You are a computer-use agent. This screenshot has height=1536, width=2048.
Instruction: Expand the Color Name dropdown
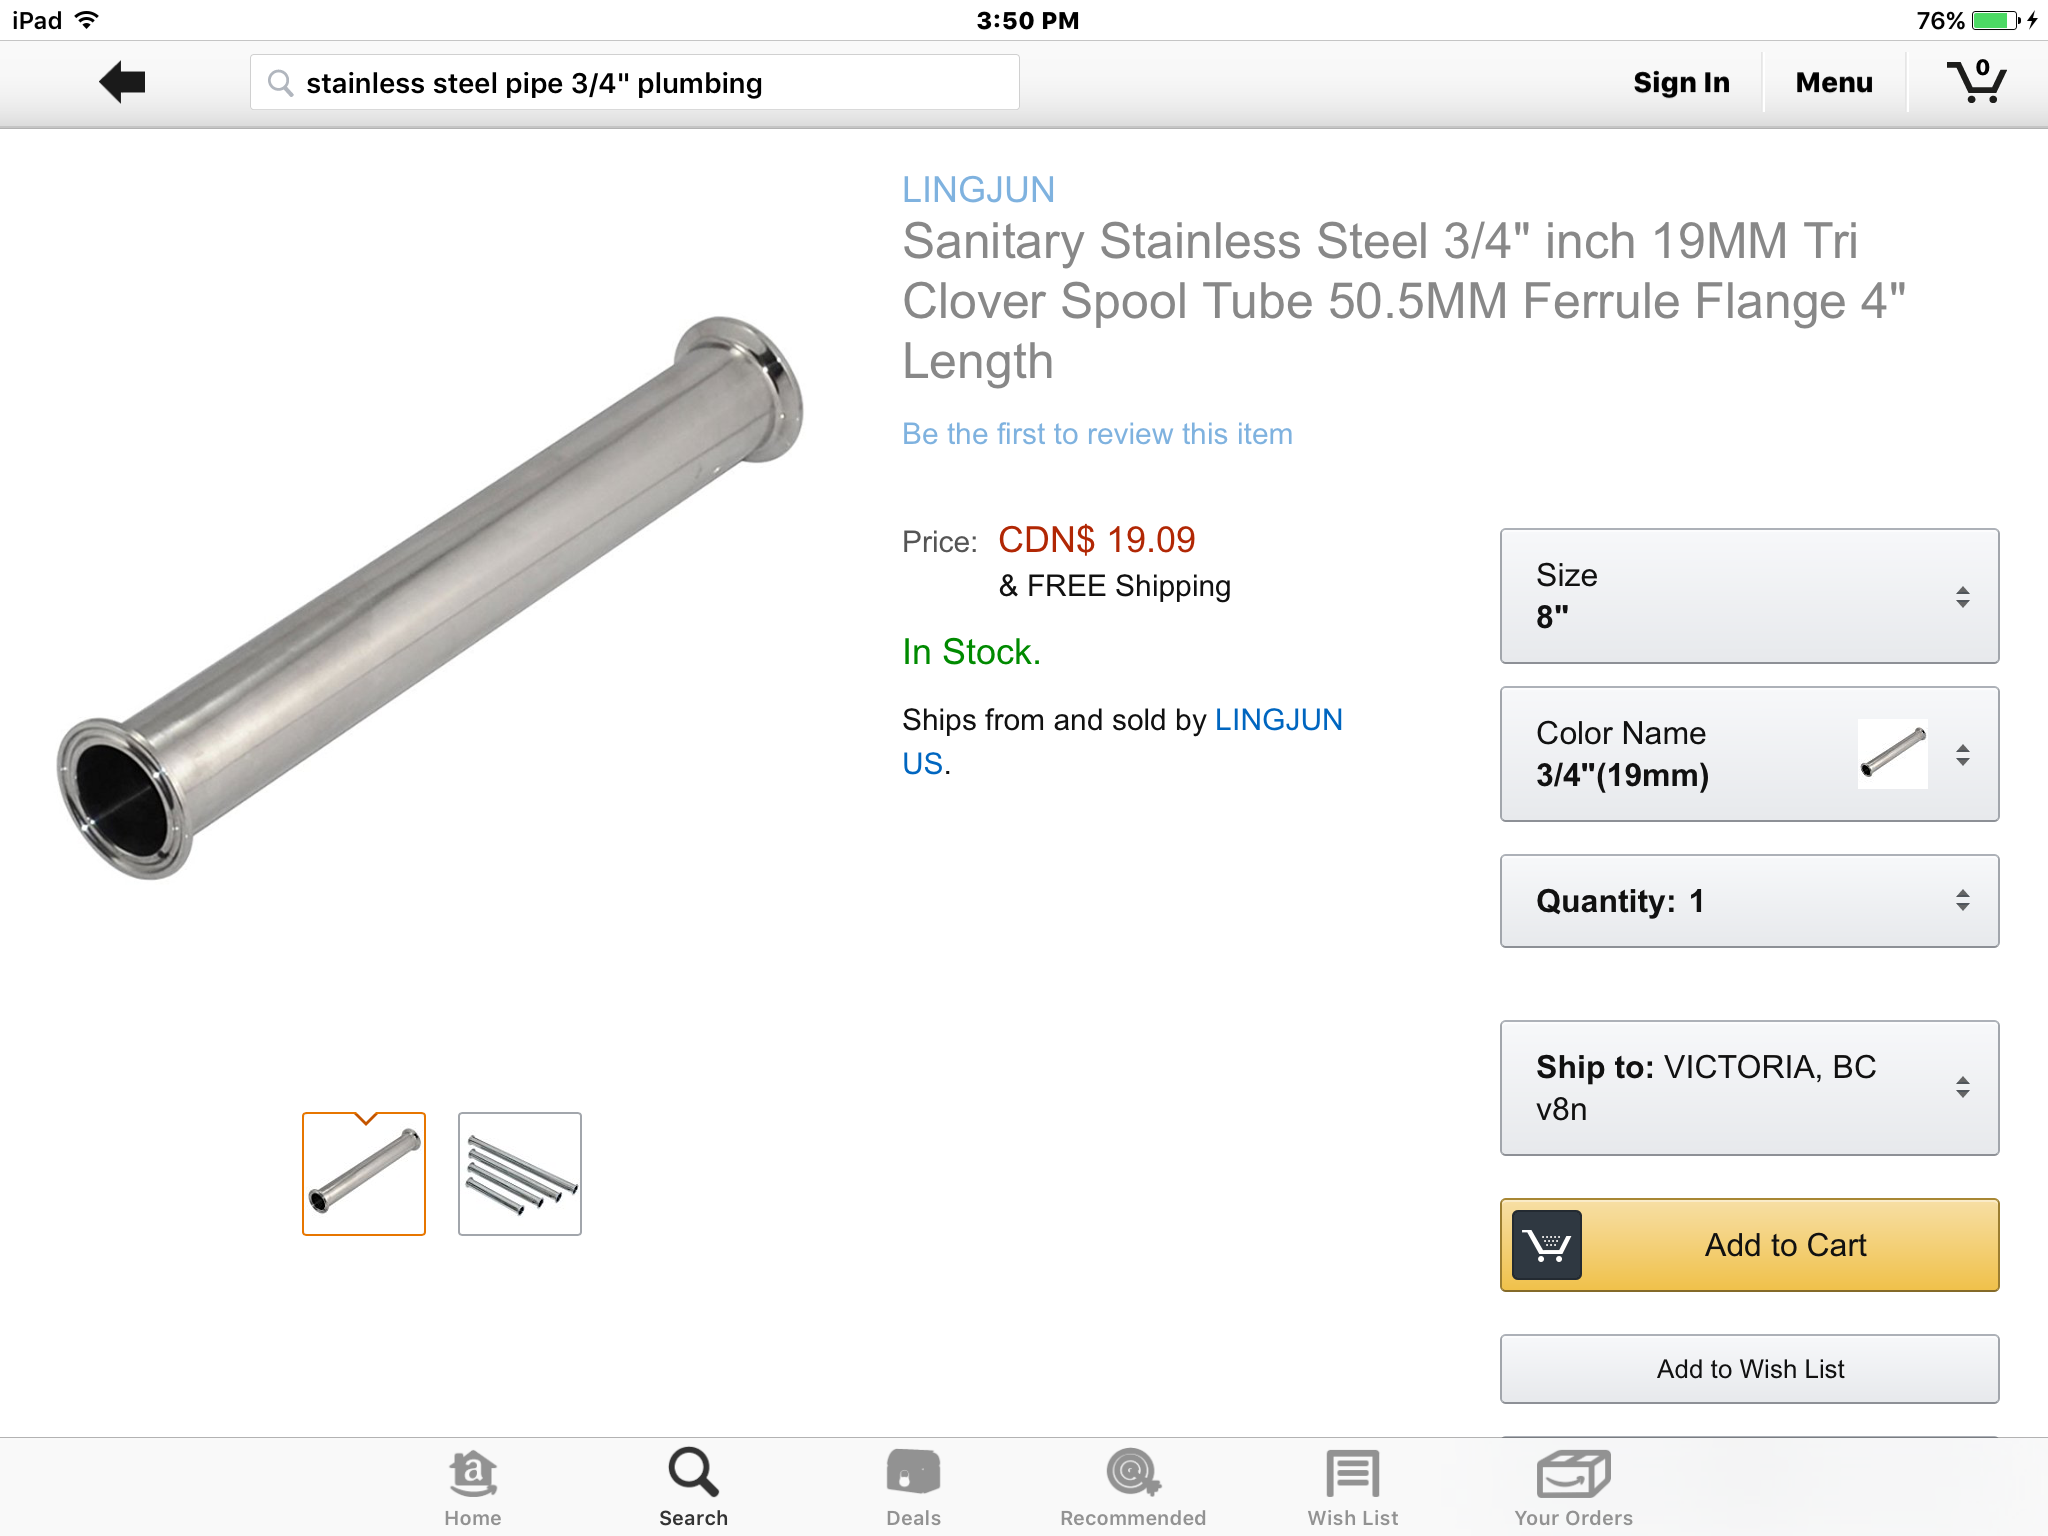click(x=1749, y=754)
